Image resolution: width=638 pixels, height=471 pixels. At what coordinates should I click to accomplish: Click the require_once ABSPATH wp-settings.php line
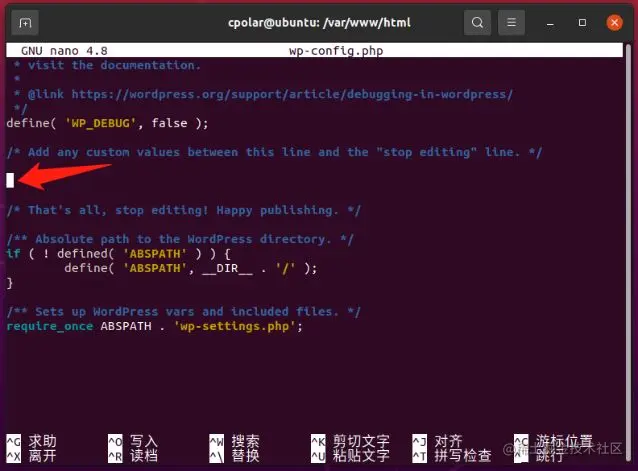(155, 326)
